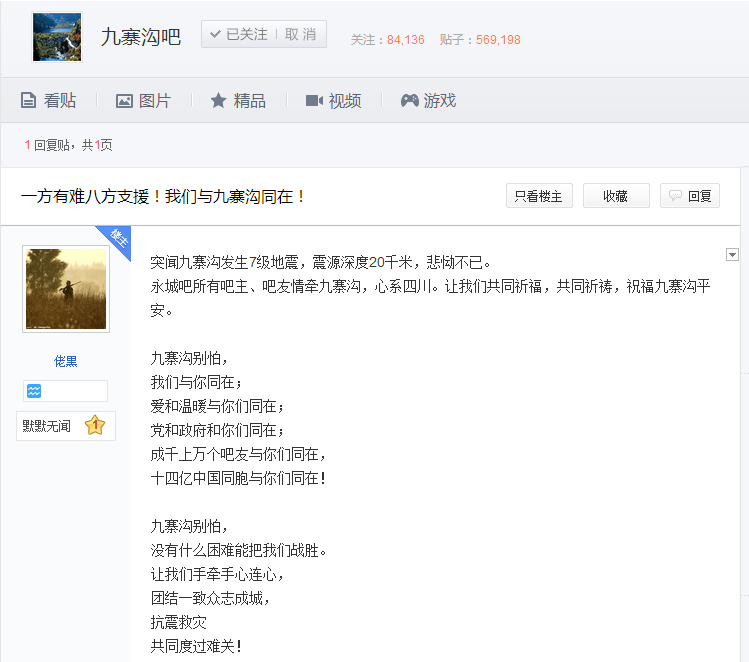Viewport: 749px width, 662px height.
Task: Click the gold star level 1 badge
Action: click(95, 426)
